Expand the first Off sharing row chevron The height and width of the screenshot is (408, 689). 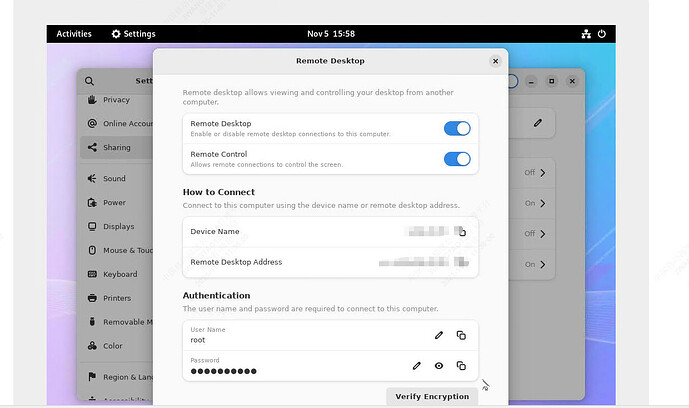pyautogui.click(x=542, y=173)
